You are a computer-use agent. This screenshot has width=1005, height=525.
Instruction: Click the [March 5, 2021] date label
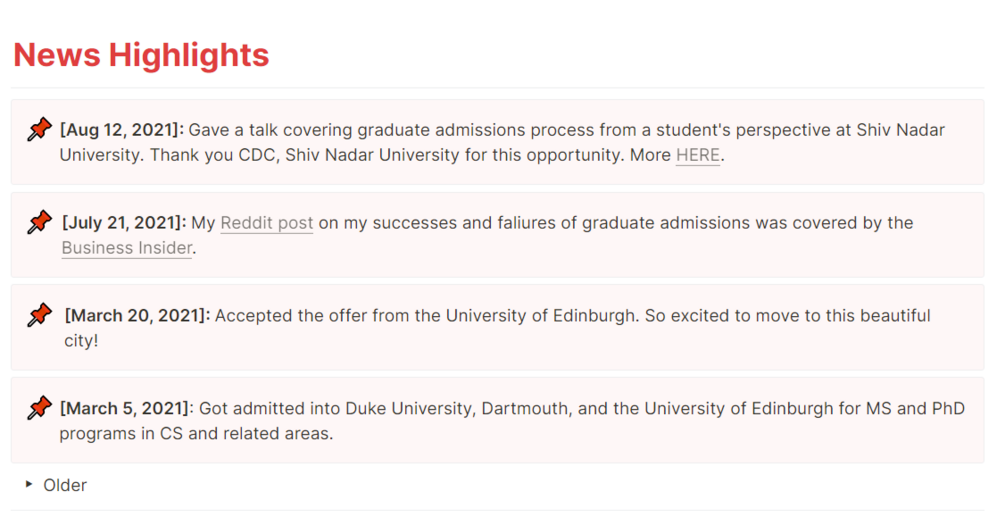[125, 408]
